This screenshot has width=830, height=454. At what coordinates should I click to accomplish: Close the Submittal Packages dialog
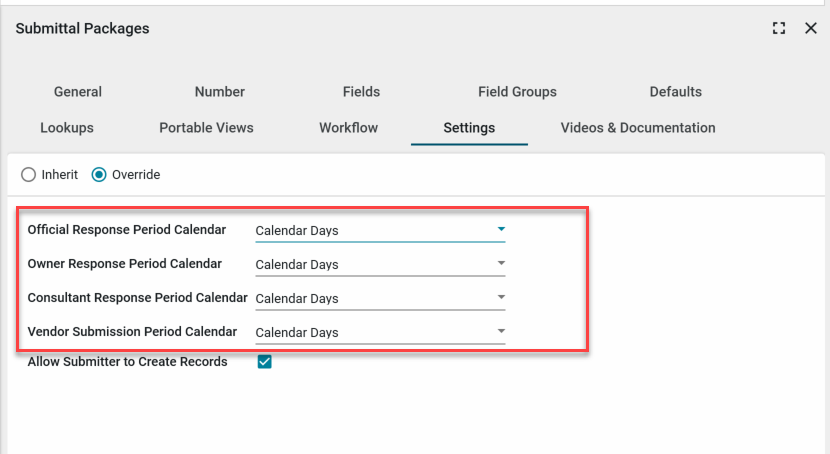point(811,29)
